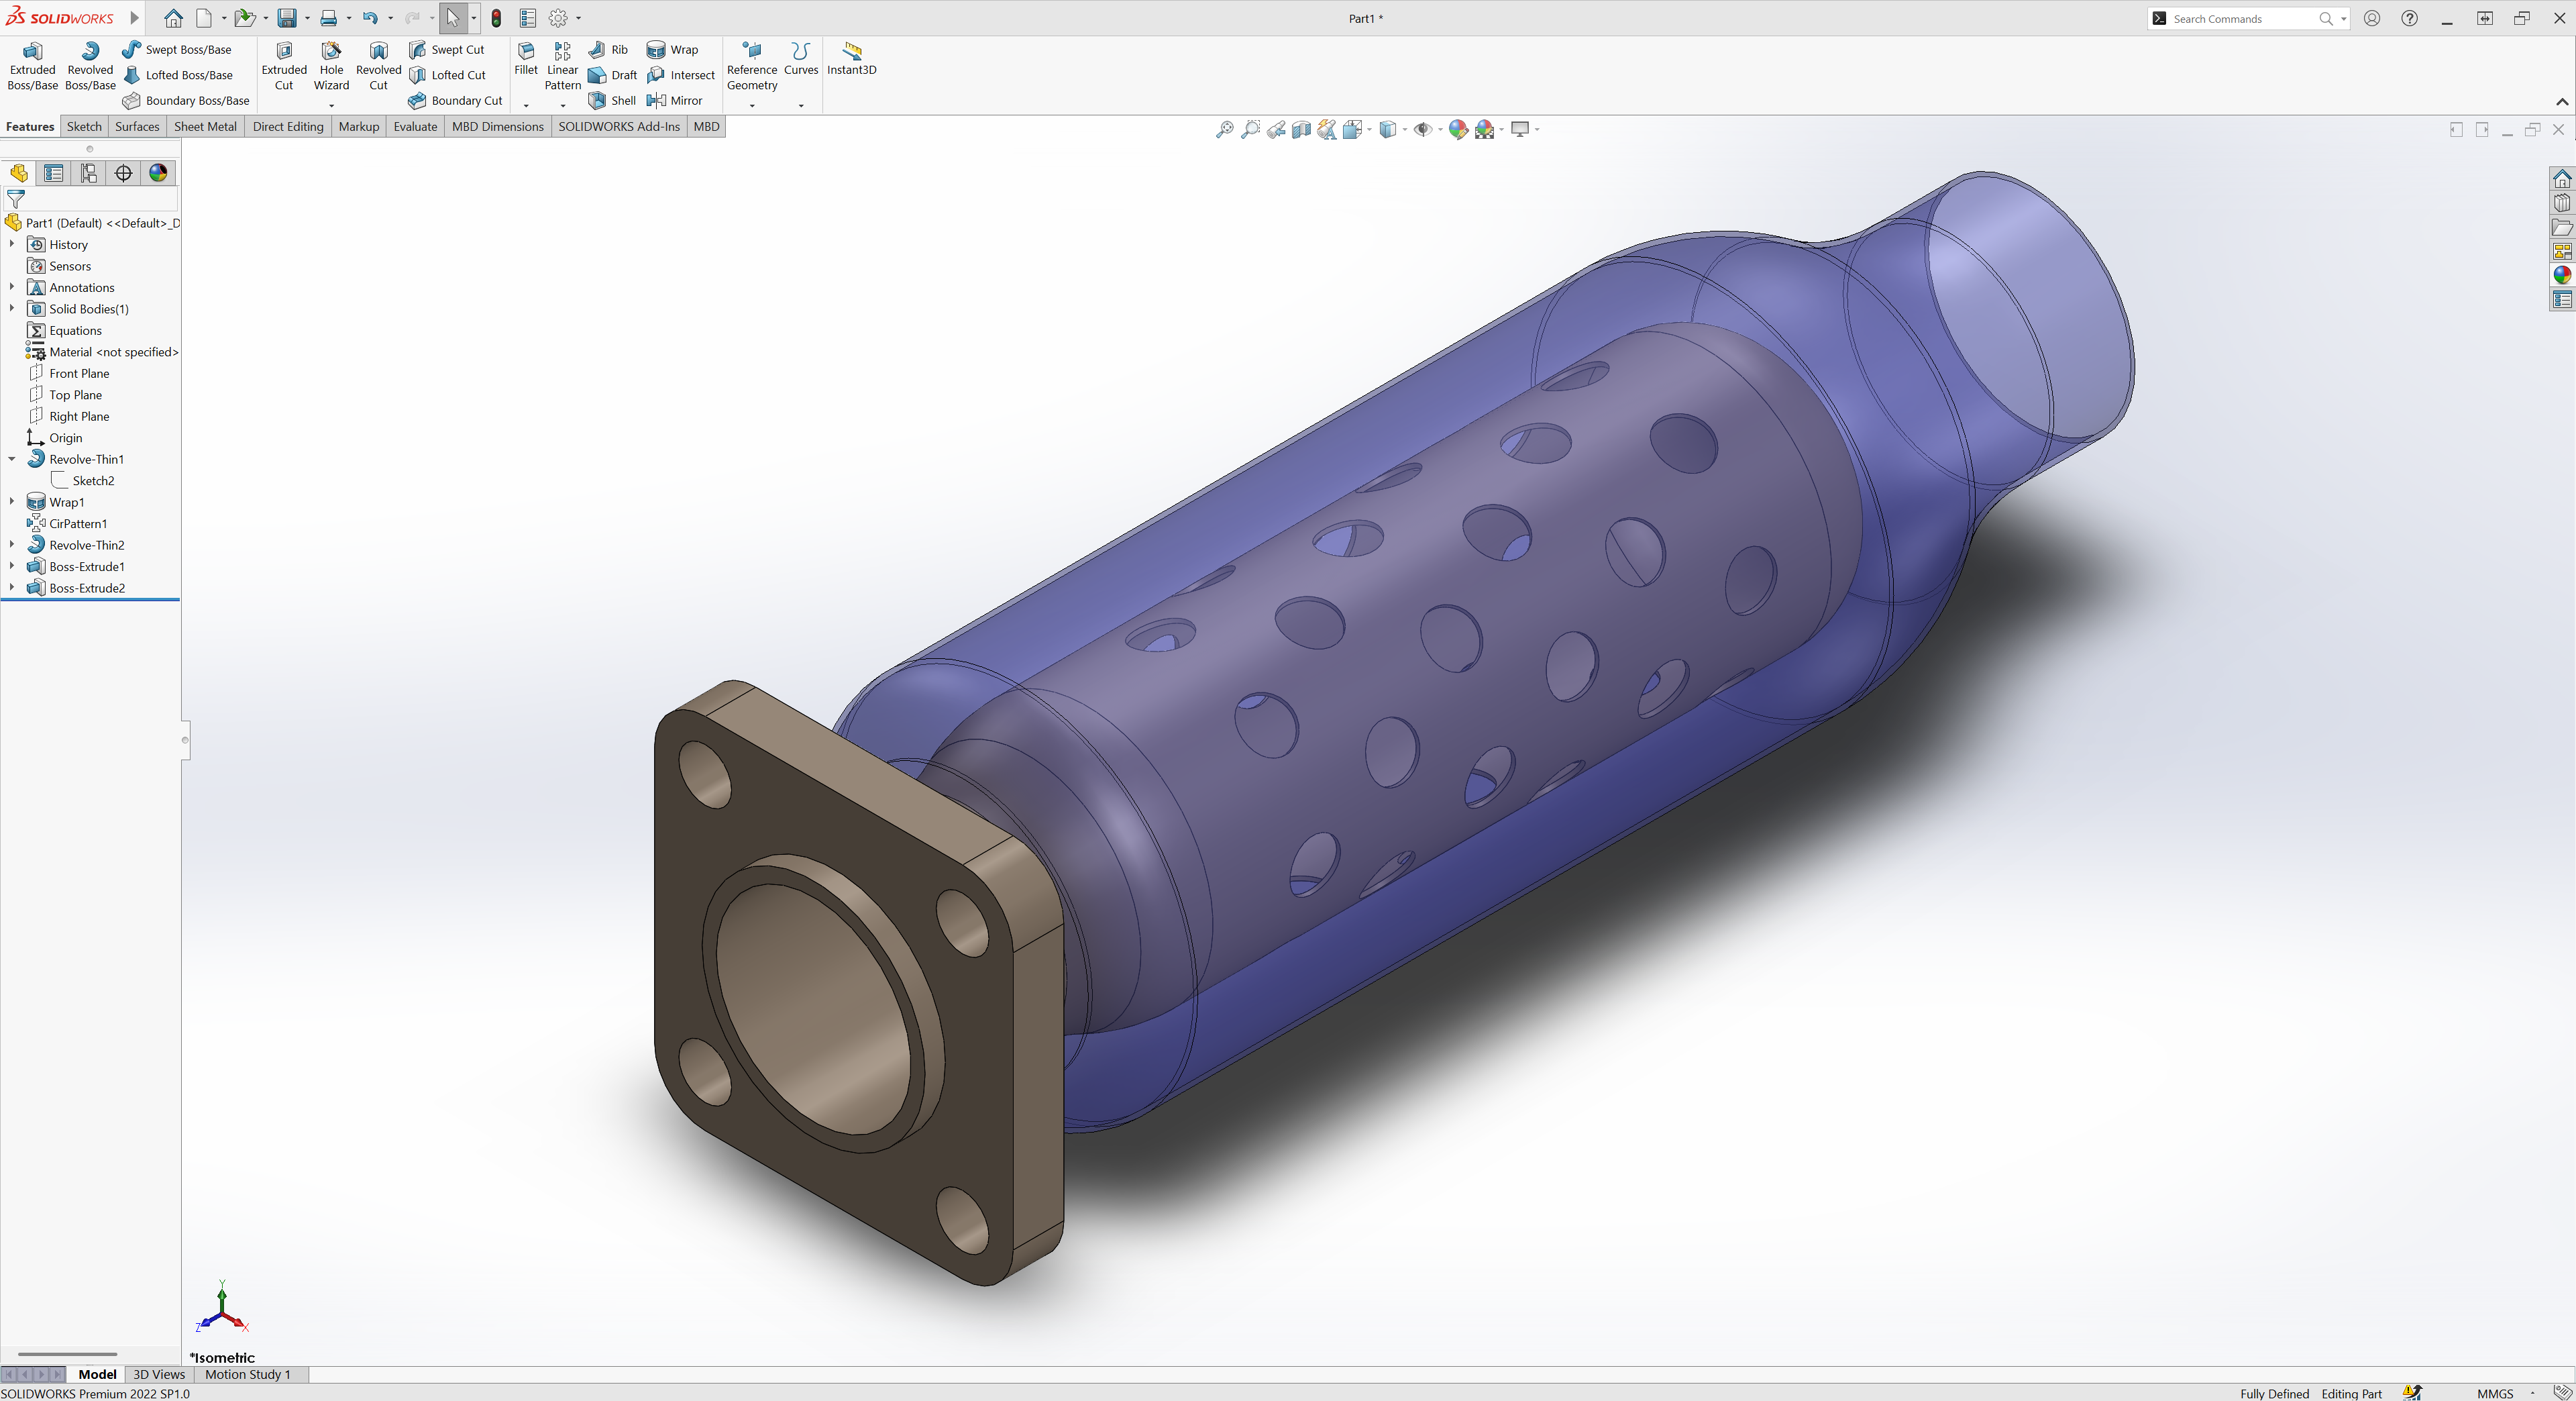Image resolution: width=2576 pixels, height=1401 pixels.
Task: Select the Extruded Cut tool
Action: point(284,66)
